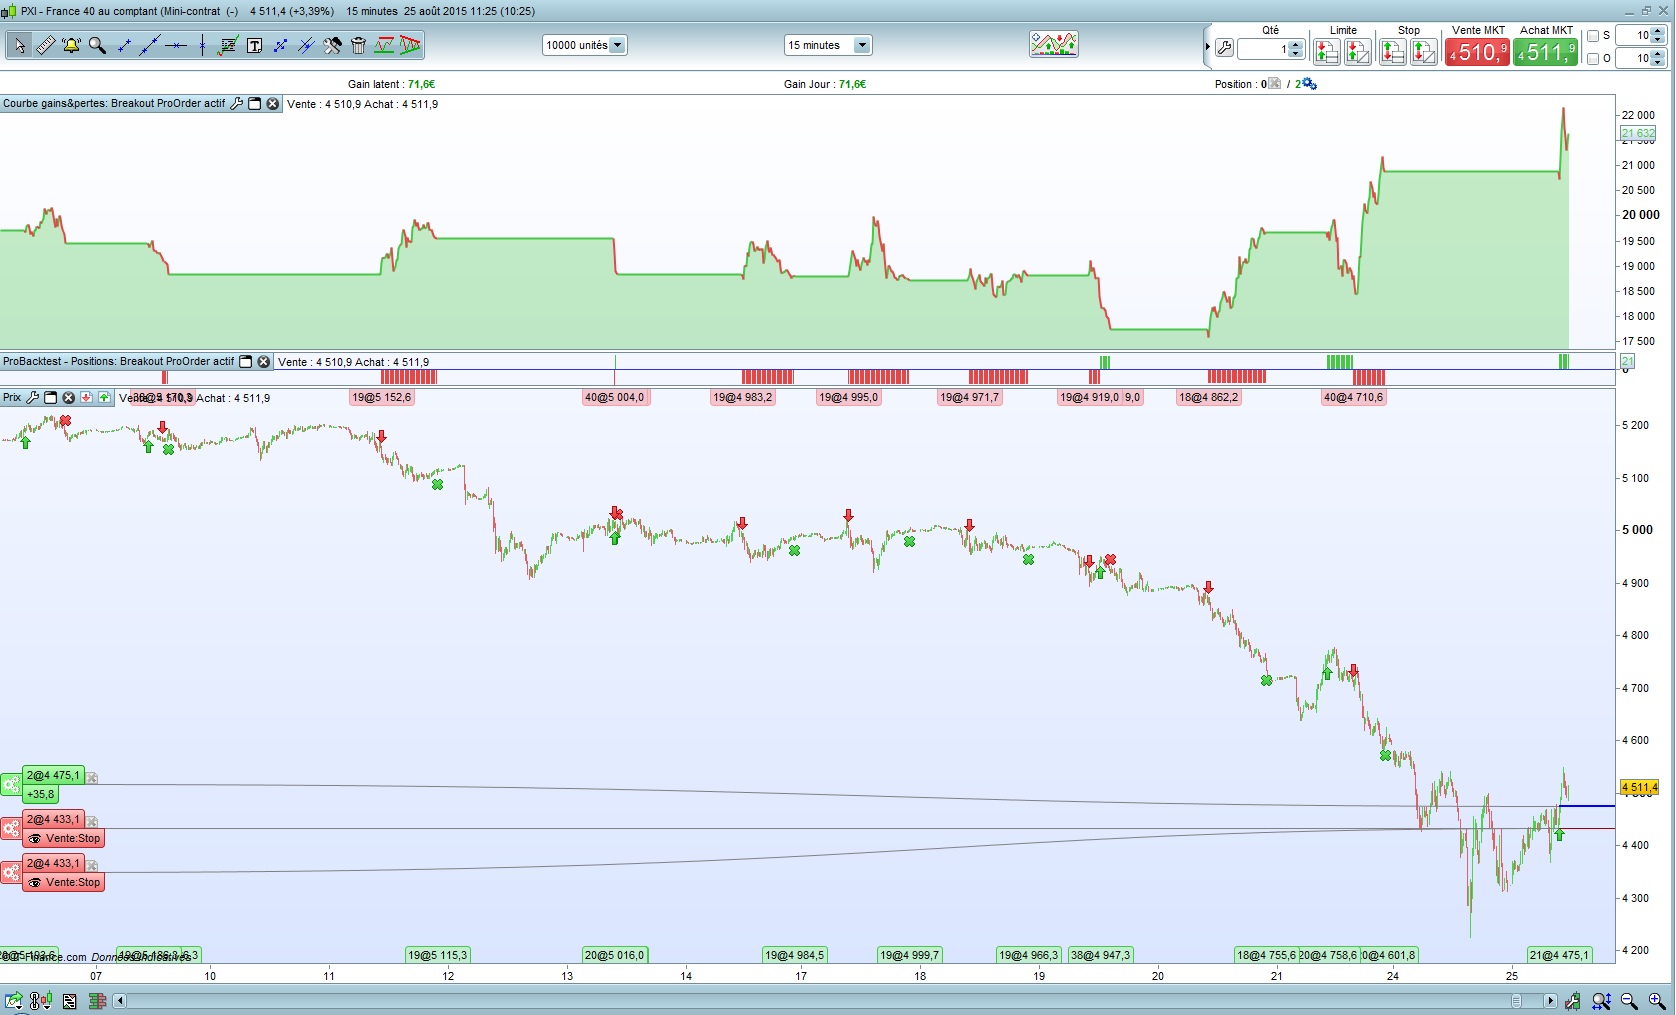The width and height of the screenshot is (1676, 1015).
Task: Open order panel wrench settings
Action: point(1224,48)
